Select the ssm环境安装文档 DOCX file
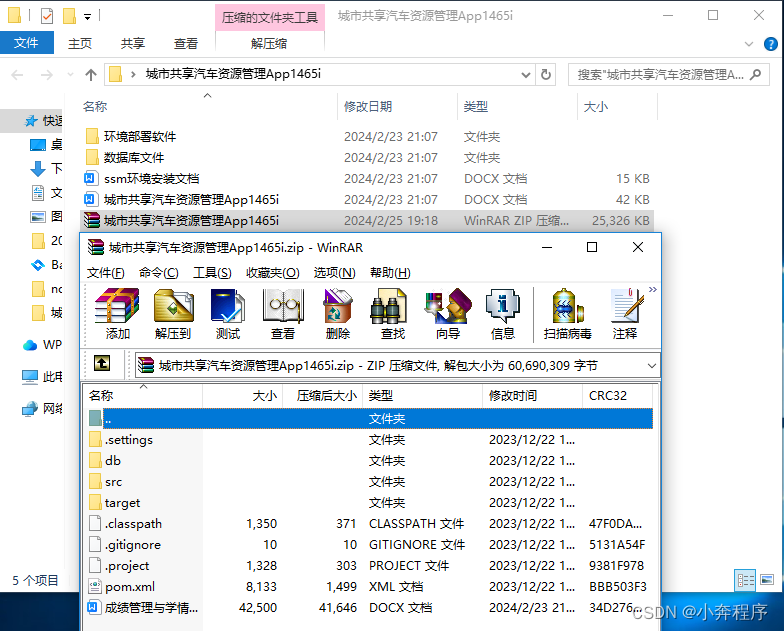Viewport: 784px width, 631px height. [368, 178]
